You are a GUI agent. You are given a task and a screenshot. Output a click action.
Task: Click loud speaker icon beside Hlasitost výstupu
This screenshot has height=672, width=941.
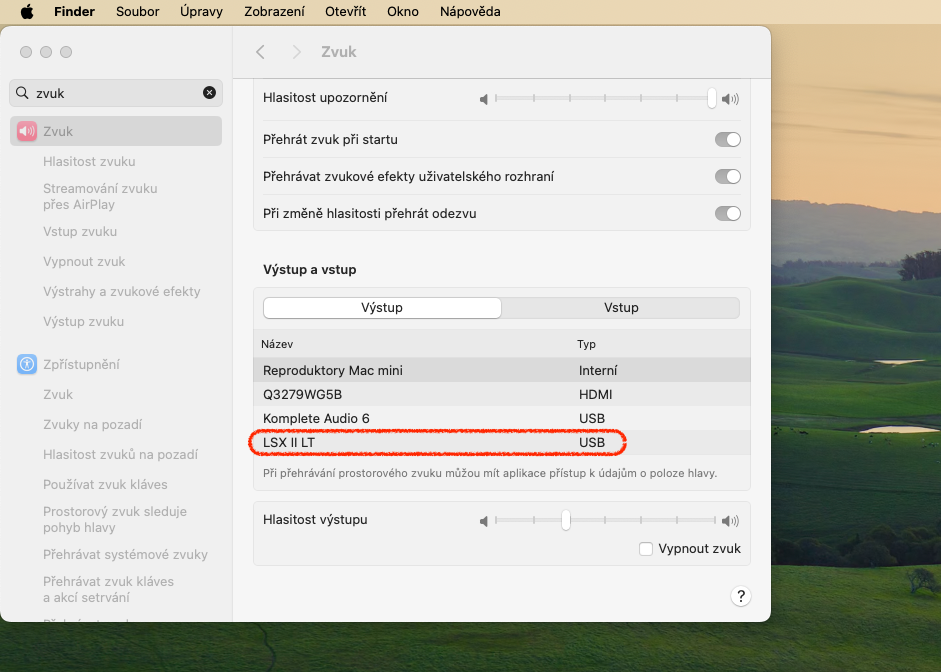[730, 521]
